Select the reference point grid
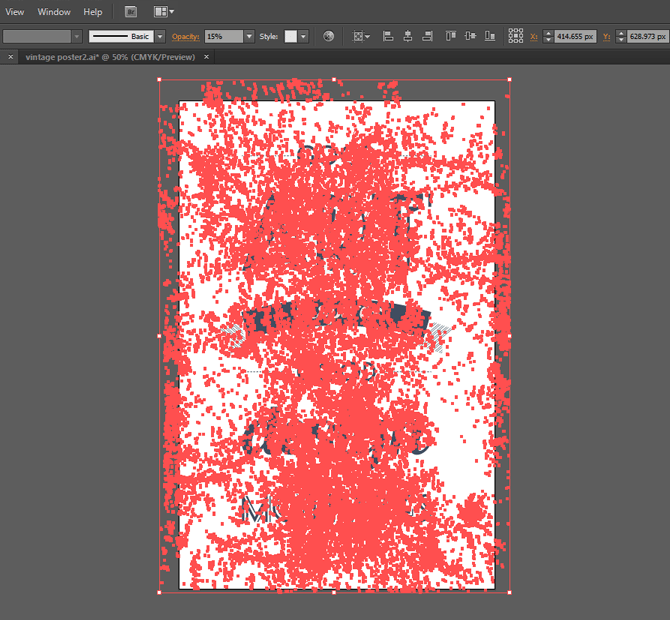 click(x=516, y=36)
